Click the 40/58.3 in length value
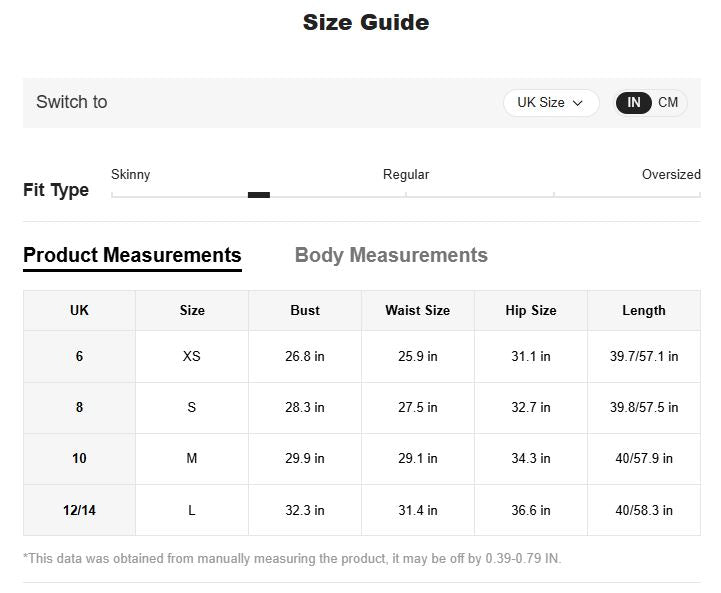This screenshot has height=593, width=721. tap(644, 511)
